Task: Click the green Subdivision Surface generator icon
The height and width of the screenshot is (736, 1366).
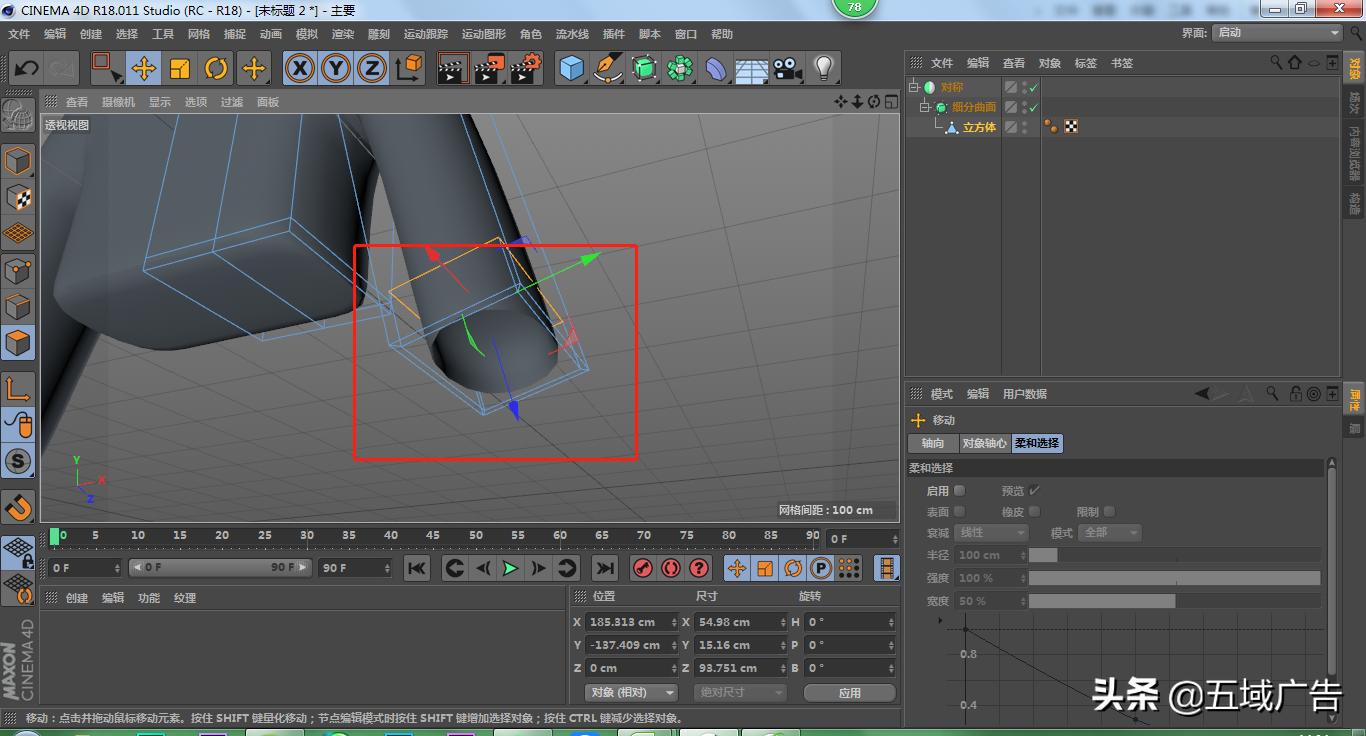Action: pyautogui.click(x=645, y=68)
